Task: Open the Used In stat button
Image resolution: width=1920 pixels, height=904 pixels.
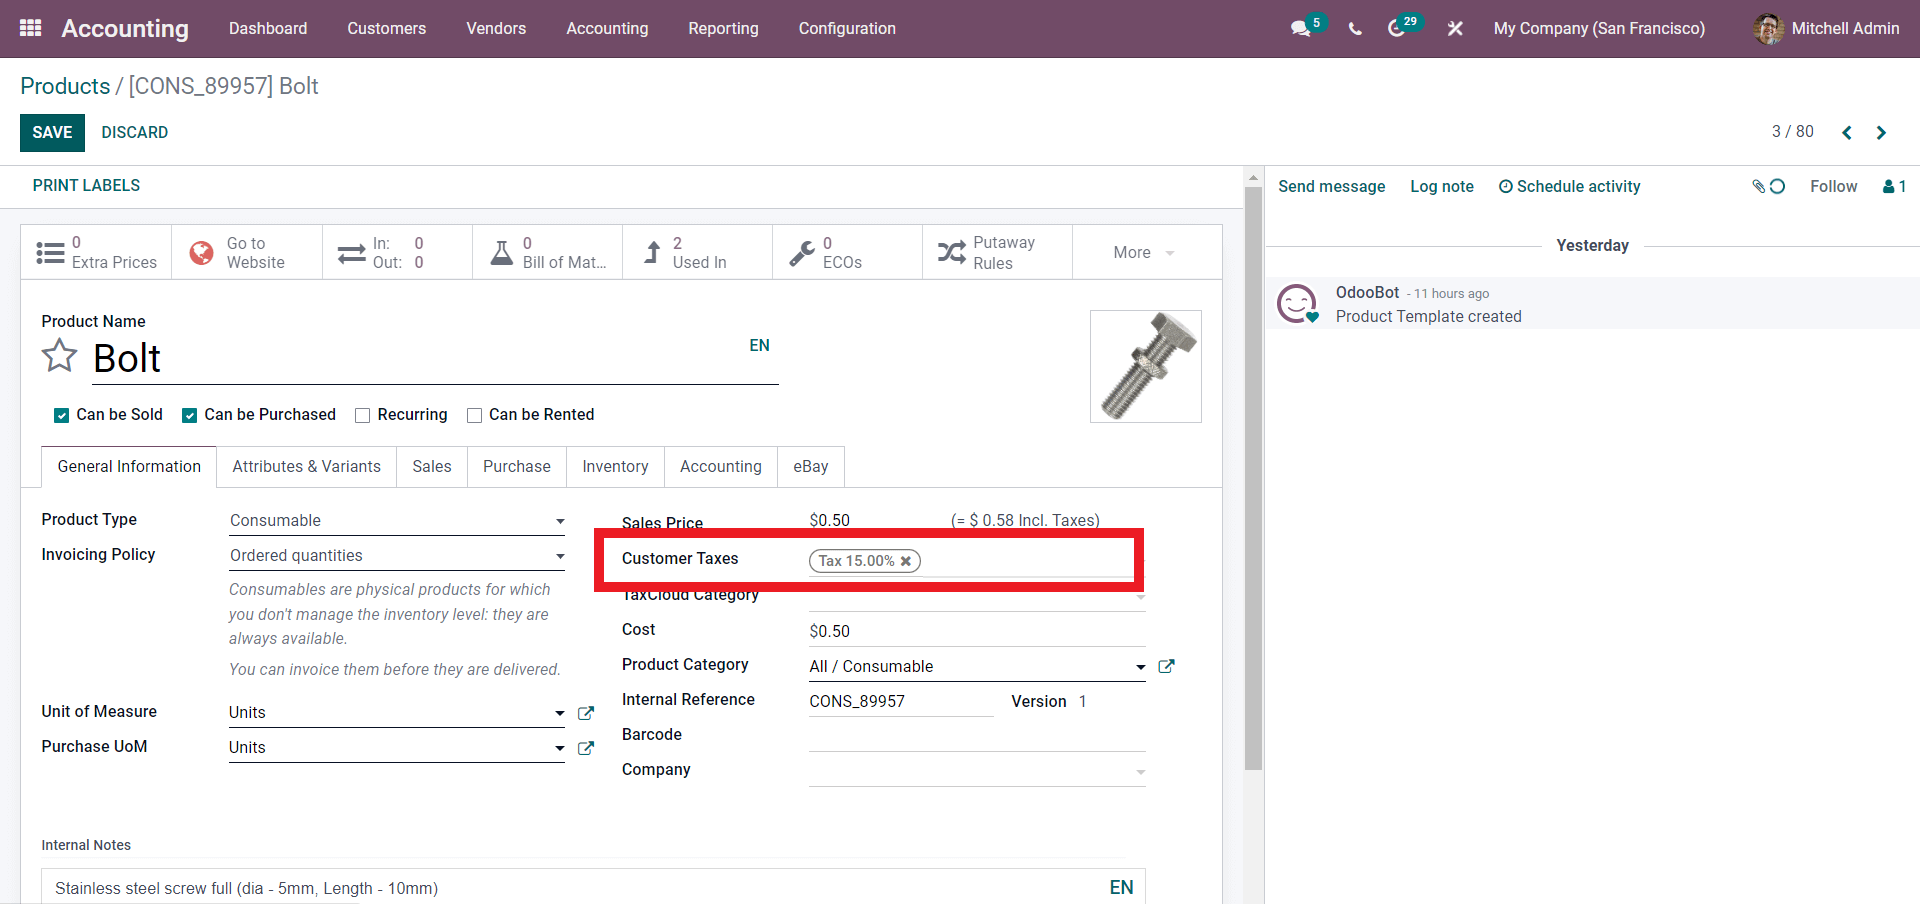Action: pos(697,252)
